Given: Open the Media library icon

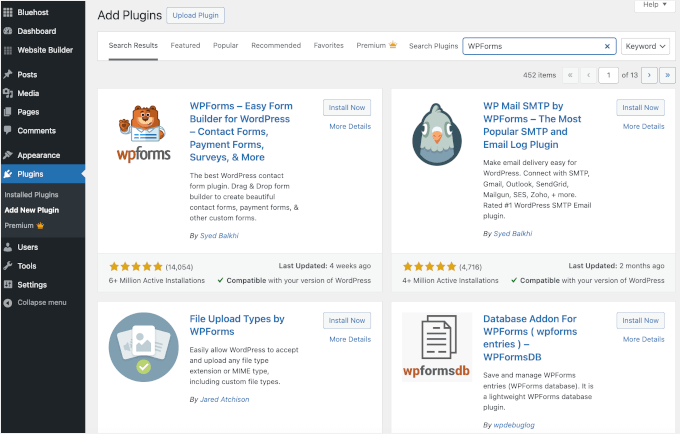Looking at the screenshot, I should pos(8,93).
